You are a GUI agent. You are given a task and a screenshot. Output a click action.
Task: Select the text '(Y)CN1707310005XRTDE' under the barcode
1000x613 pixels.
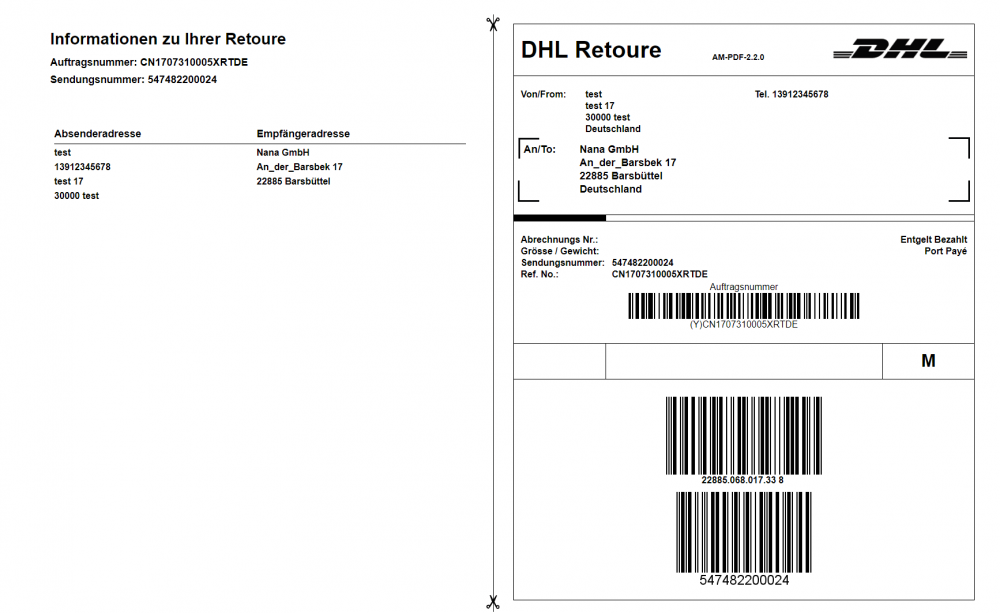pos(744,325)
